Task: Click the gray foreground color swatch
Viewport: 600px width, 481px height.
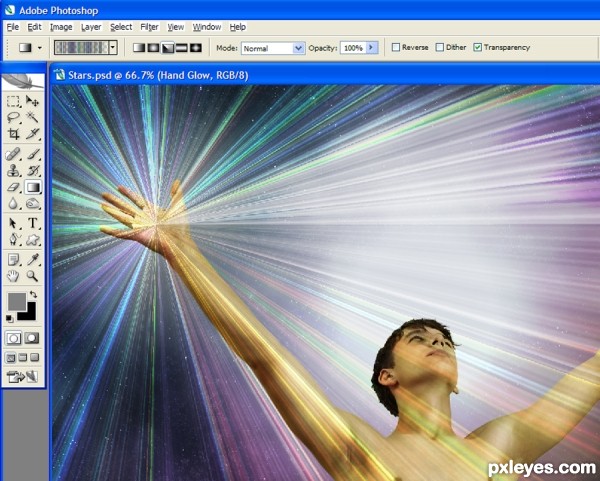Action: click(17, 301)
